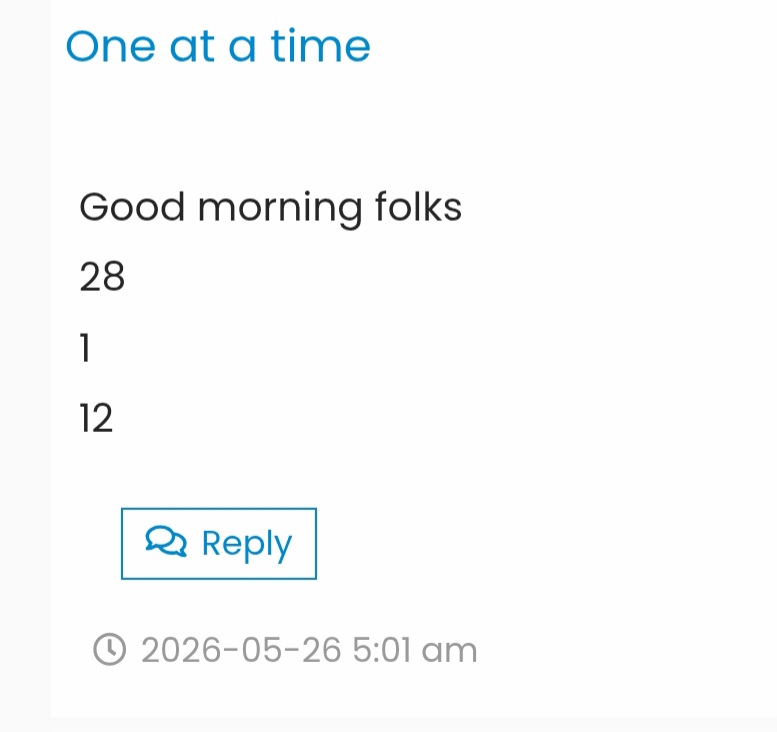
Task: Click the speech bubbles icon in Reply
Action: 166,542
